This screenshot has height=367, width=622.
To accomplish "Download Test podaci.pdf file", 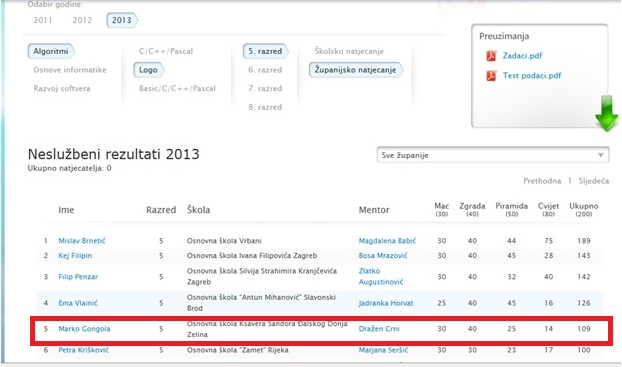I will [532, 75].
